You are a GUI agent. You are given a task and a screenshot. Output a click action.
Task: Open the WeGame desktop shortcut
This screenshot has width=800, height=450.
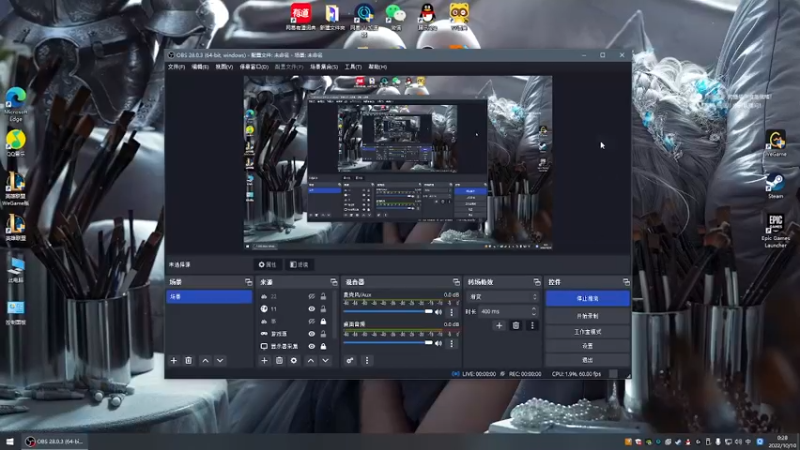click(x=776, y=143)
